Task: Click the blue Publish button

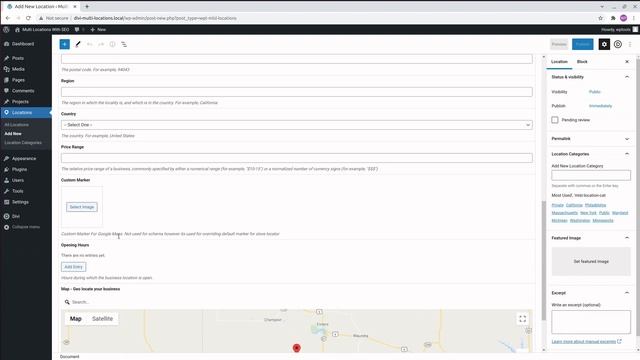Action: point(582,44)
